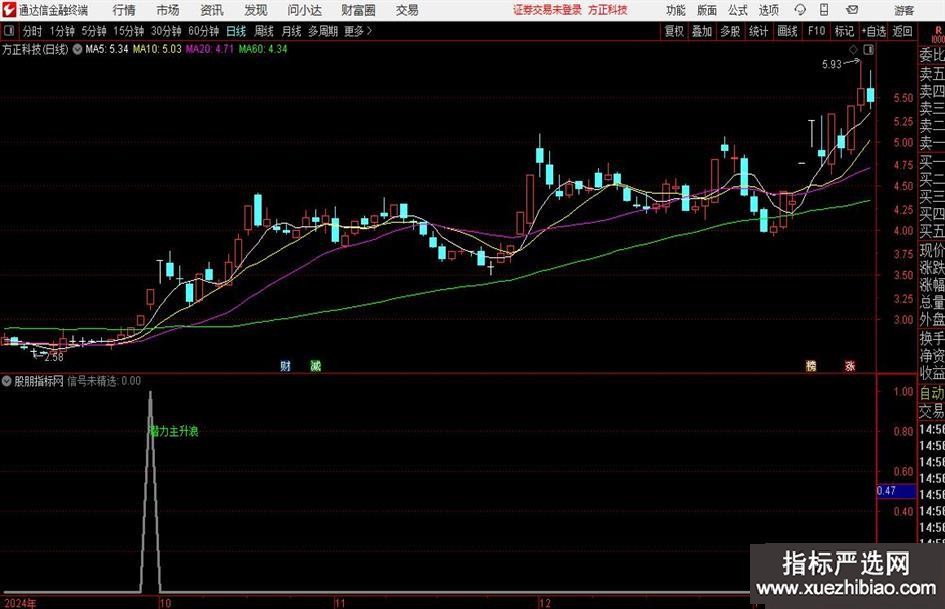Select the 周线 weekly period tab

coord(264,31)
